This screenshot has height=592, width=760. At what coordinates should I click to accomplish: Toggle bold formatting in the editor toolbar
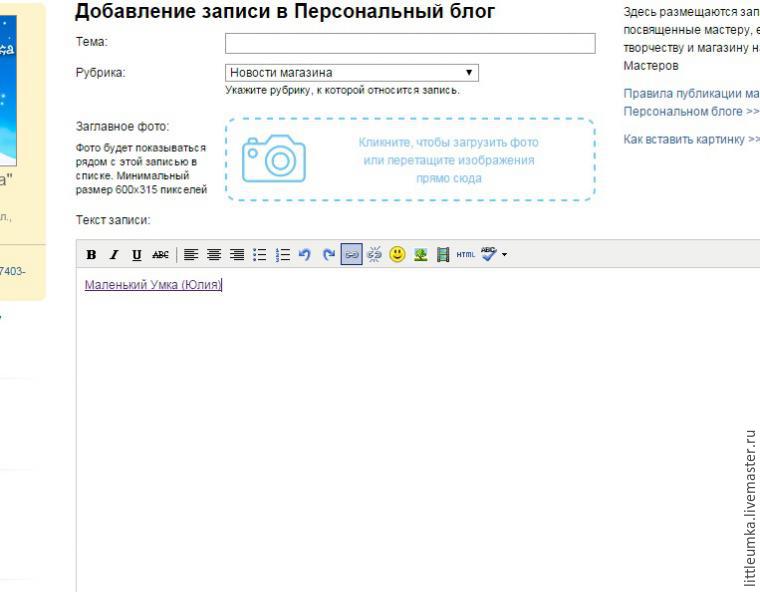tap(91, 255)
